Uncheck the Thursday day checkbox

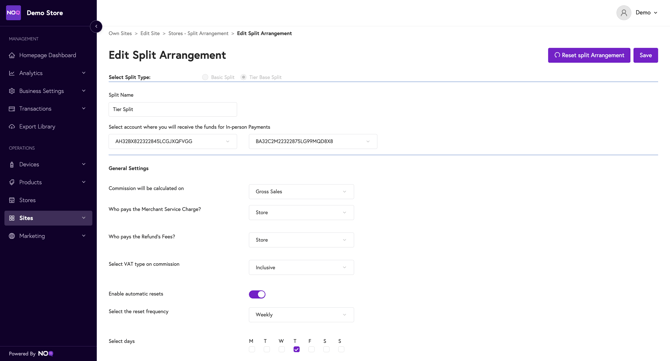pos(297,349)
